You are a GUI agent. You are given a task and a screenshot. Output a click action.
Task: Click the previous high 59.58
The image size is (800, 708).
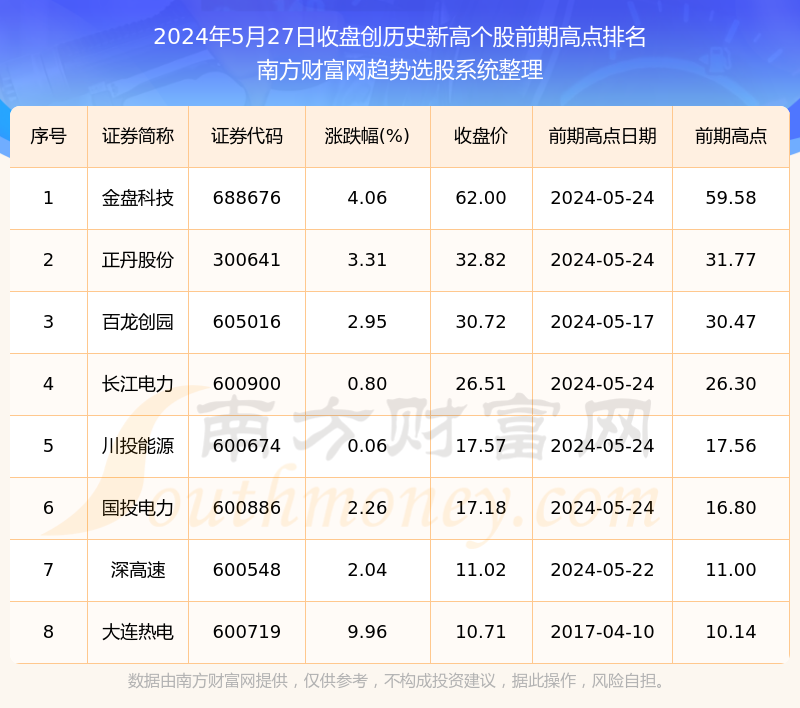tap(731, 198)
